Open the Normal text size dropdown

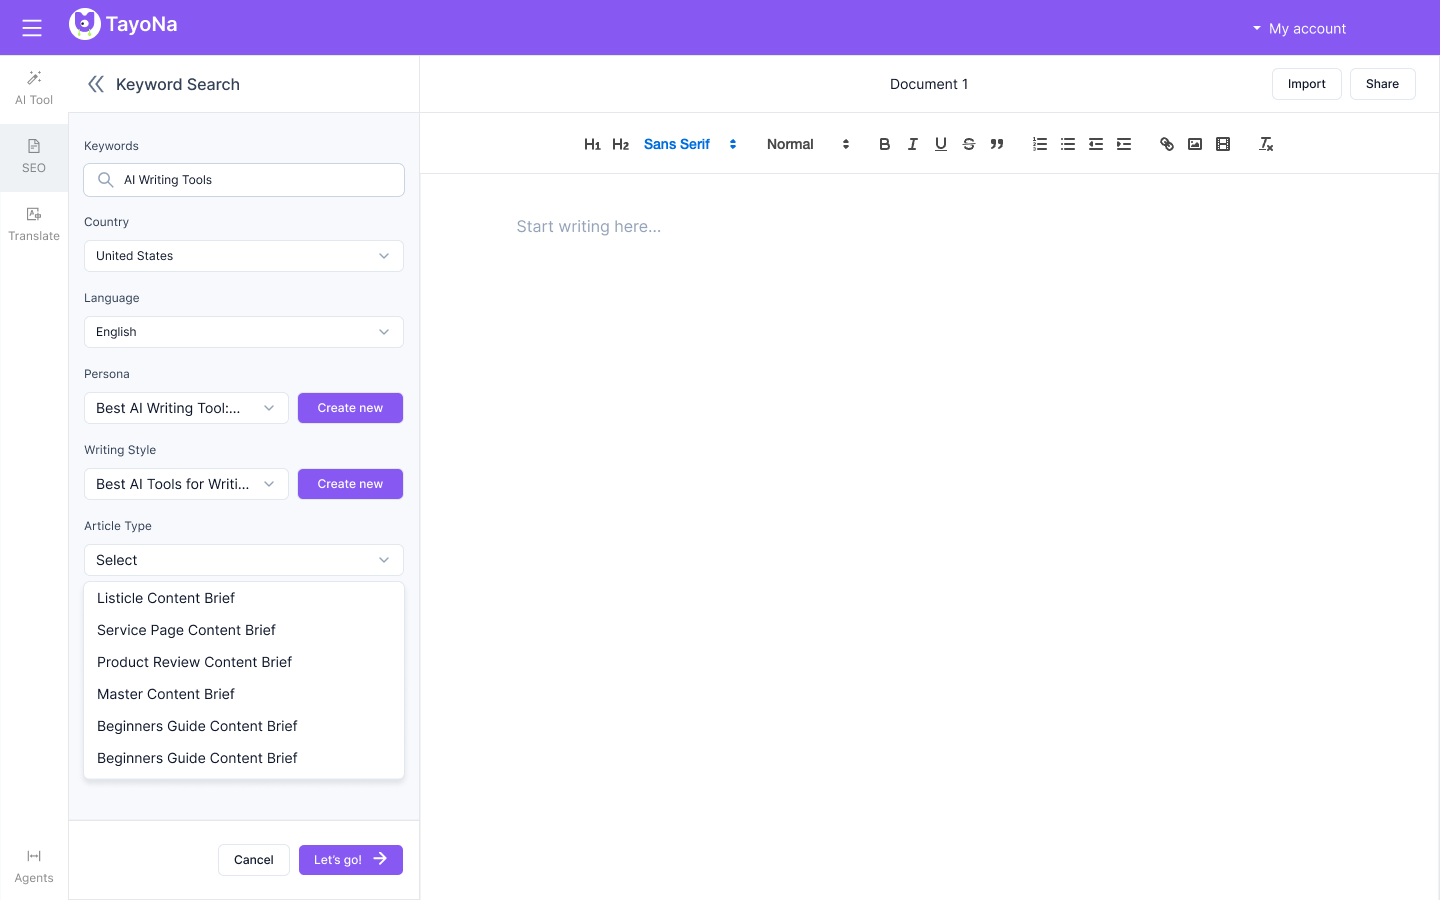(808, 144)
